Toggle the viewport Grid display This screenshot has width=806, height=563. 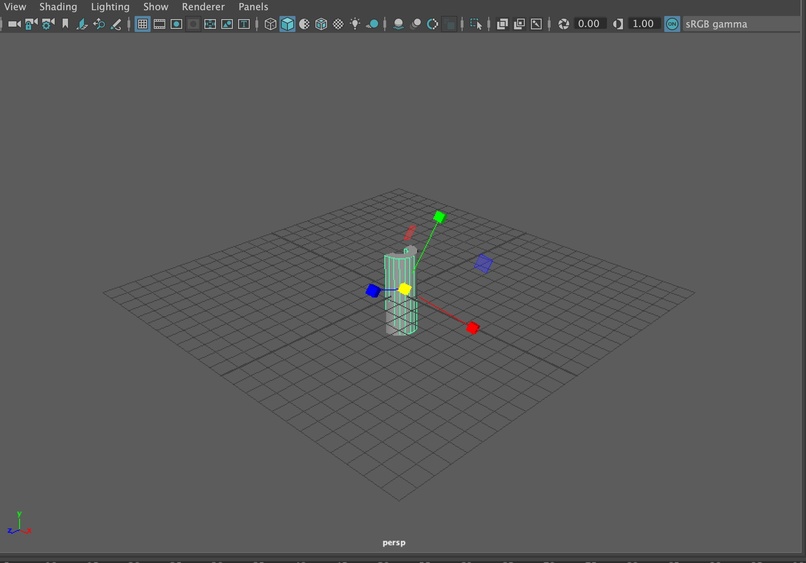pyautogui.click(x=142, y=24)
